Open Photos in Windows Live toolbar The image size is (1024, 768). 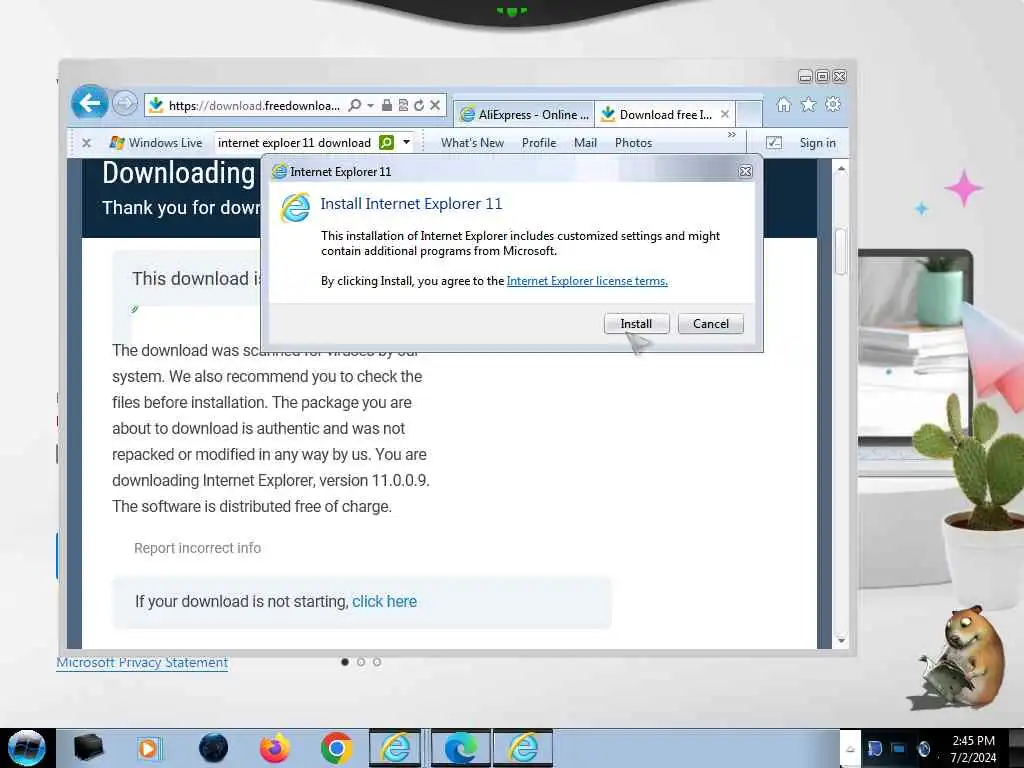click(x=633, y=142)
